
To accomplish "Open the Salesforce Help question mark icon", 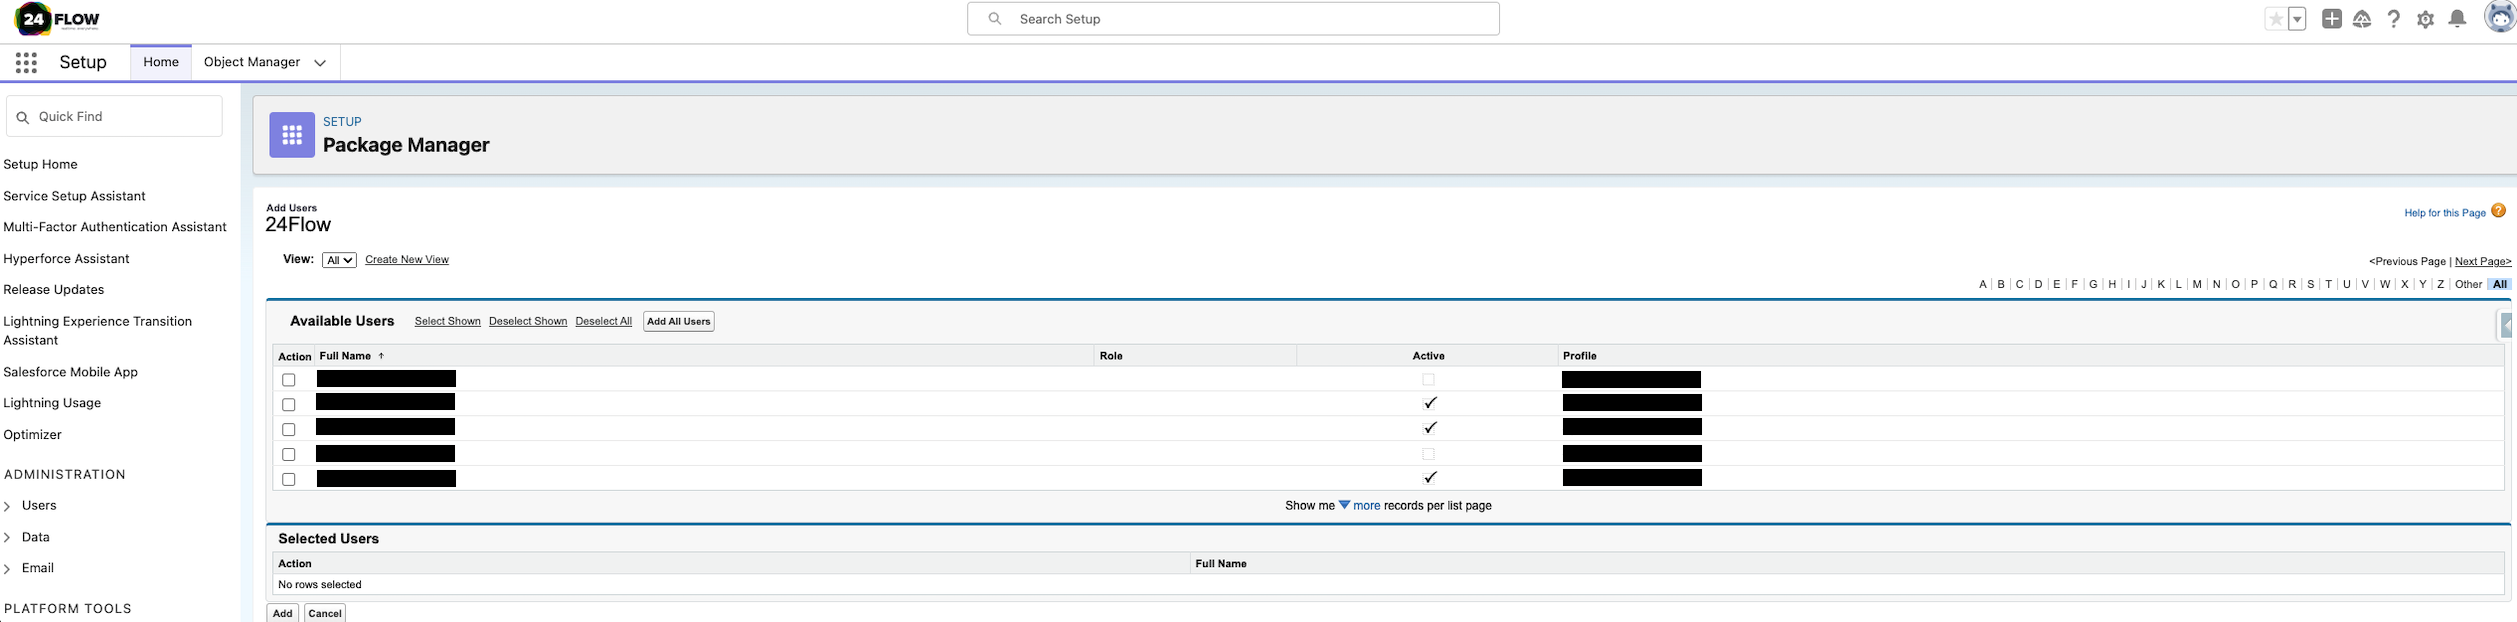I will coord(2394,19).
